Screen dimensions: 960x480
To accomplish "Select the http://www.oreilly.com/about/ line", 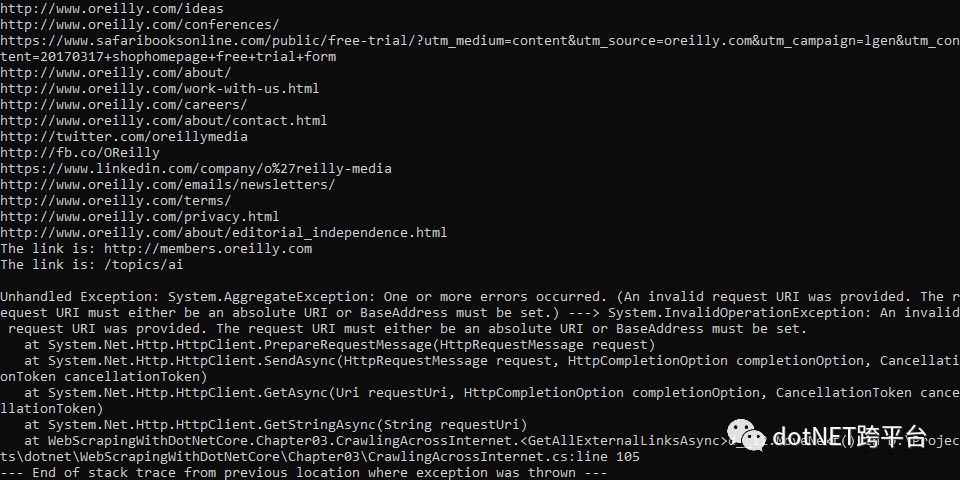I will [116, 73].
